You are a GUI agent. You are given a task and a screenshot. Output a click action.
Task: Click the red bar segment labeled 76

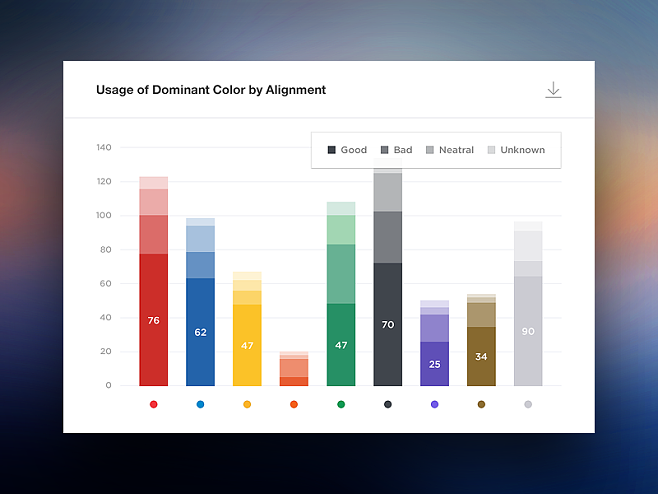click(154, 320)
